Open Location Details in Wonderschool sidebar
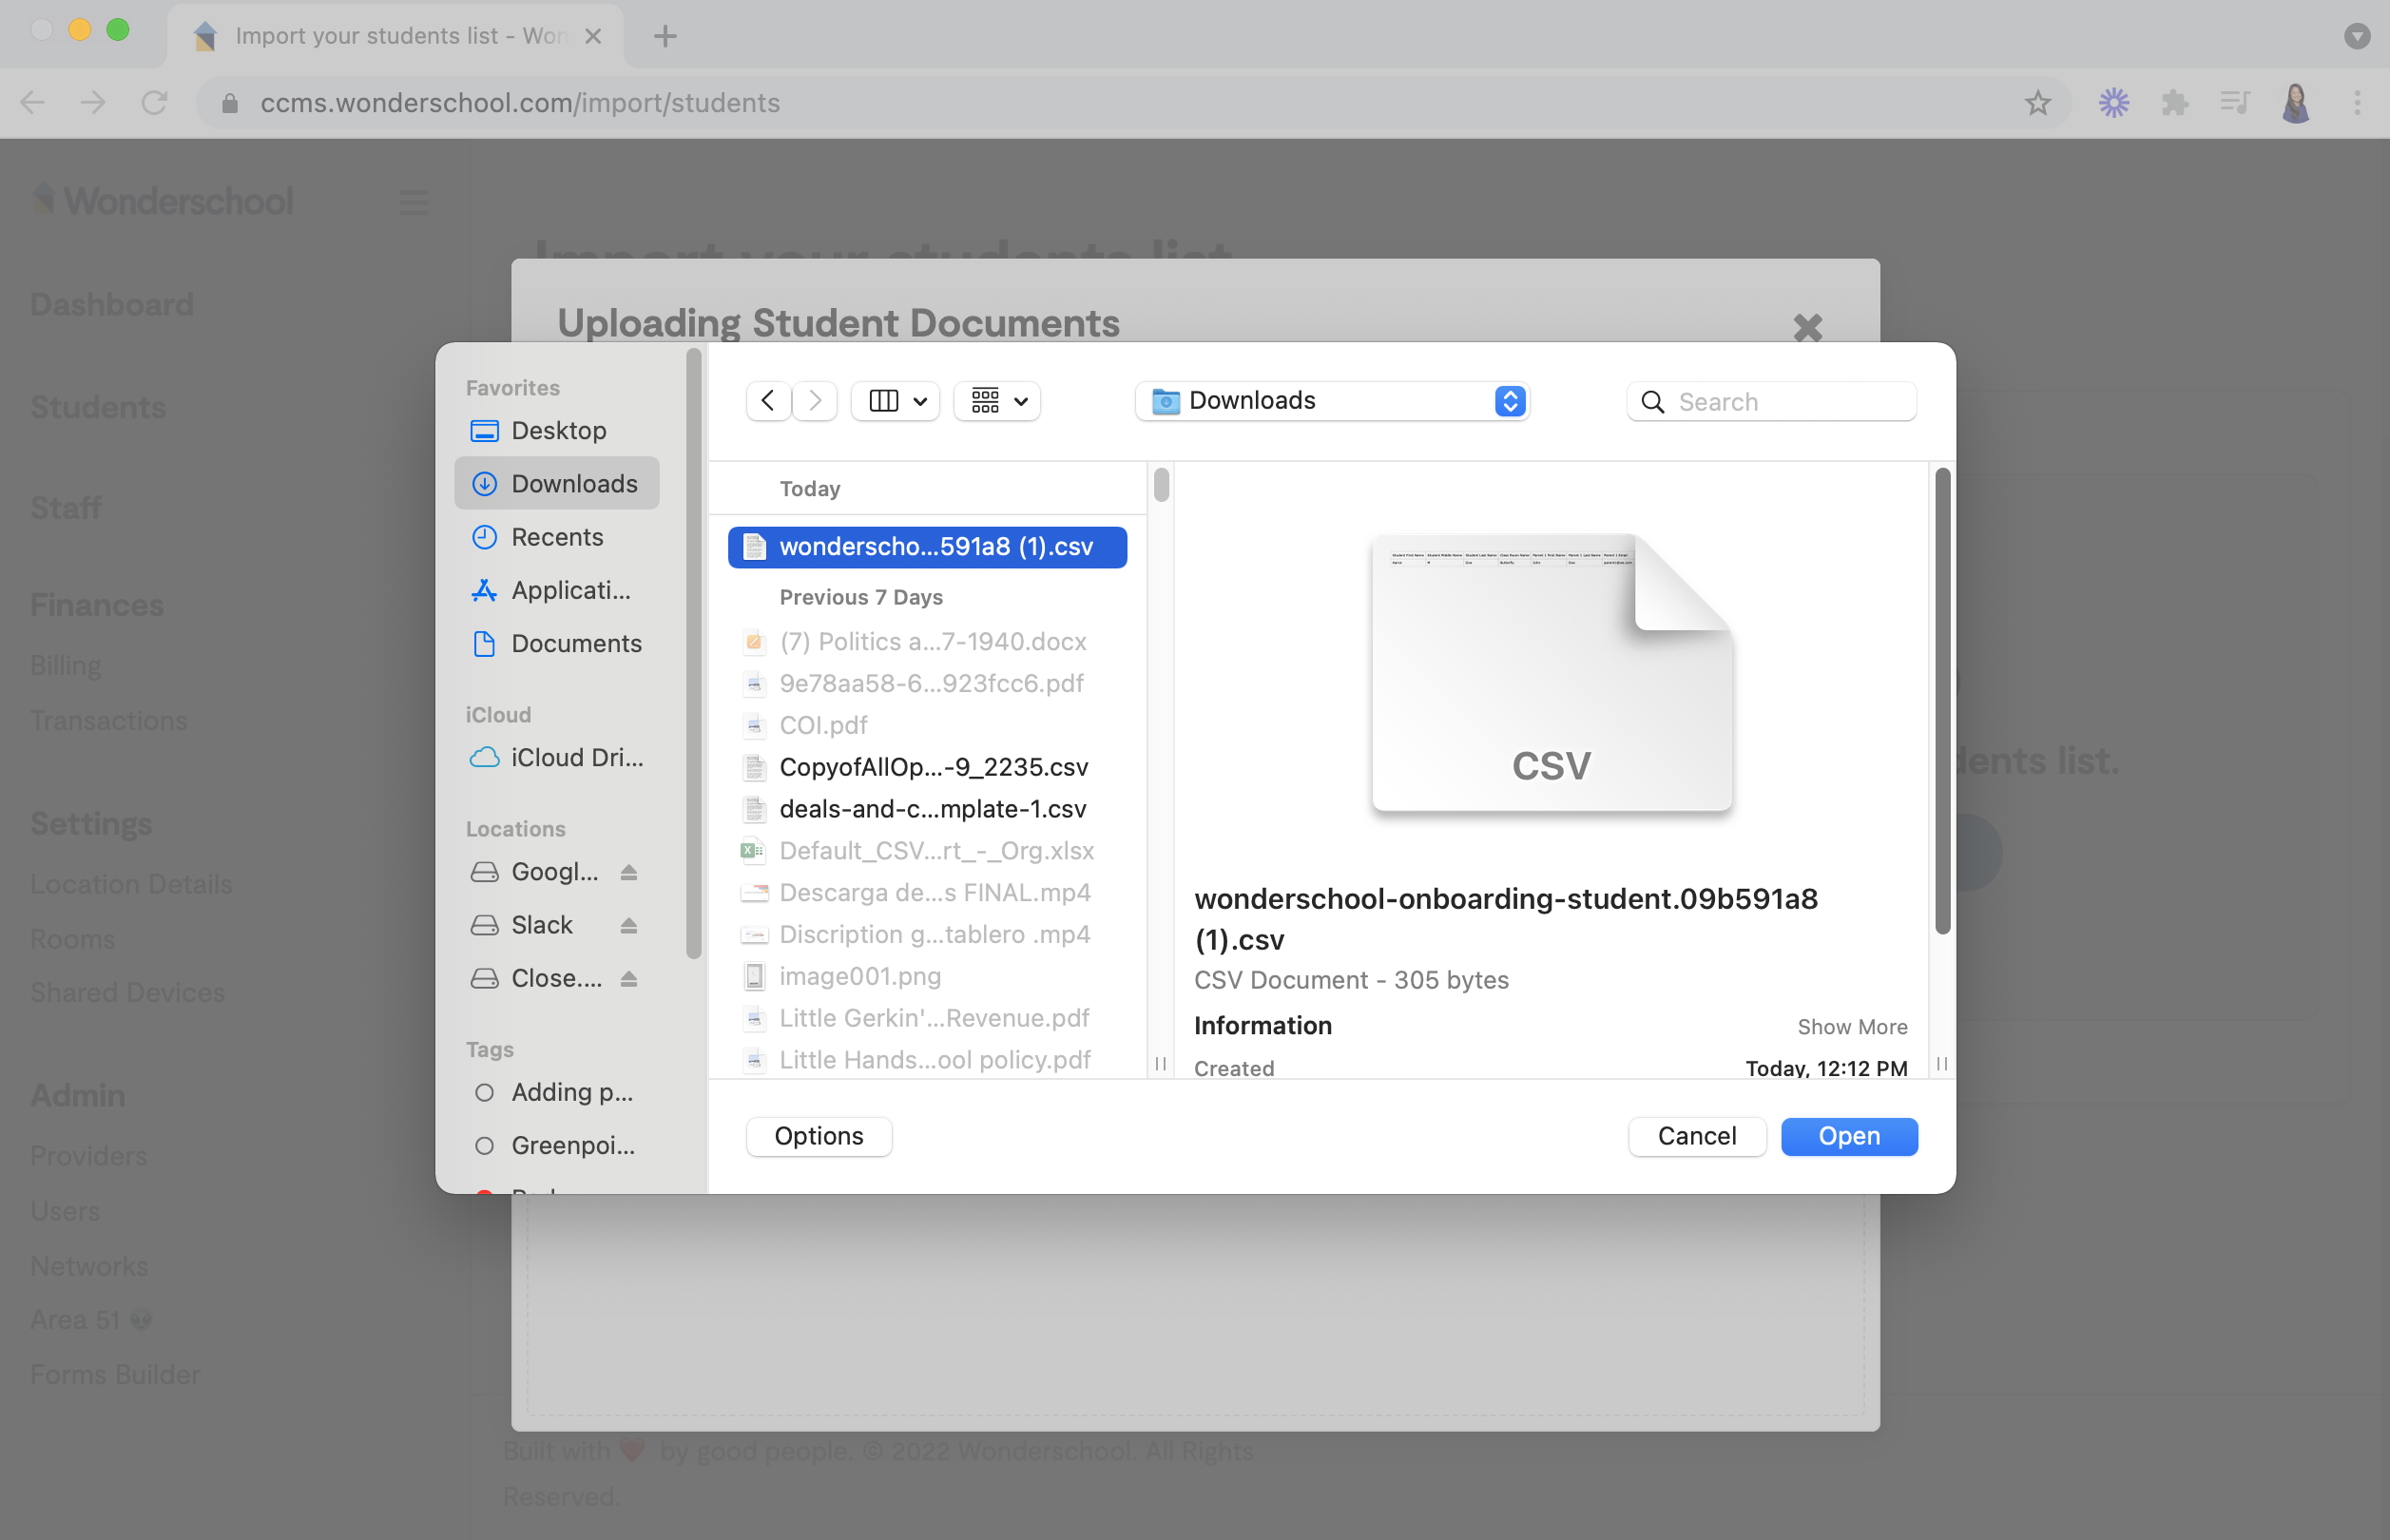 (131, 884)
